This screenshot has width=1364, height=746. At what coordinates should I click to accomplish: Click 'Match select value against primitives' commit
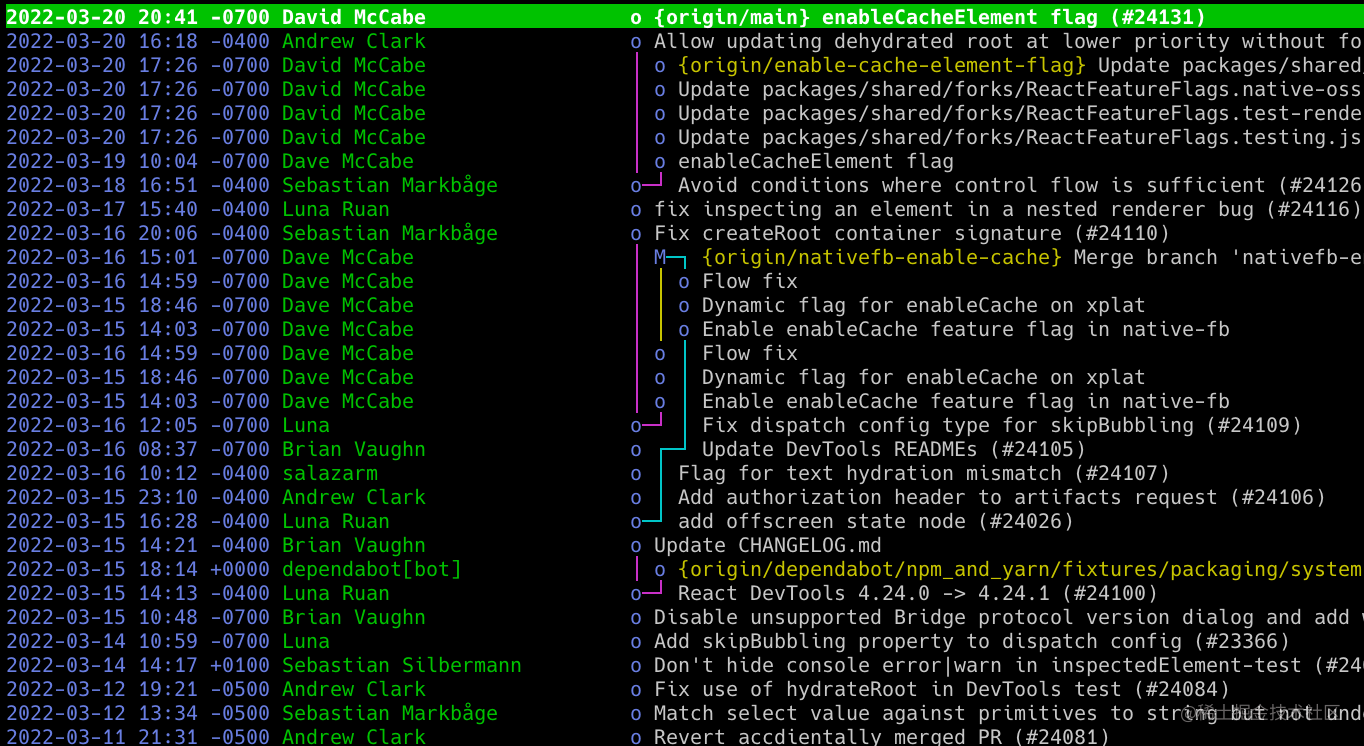1008,713
